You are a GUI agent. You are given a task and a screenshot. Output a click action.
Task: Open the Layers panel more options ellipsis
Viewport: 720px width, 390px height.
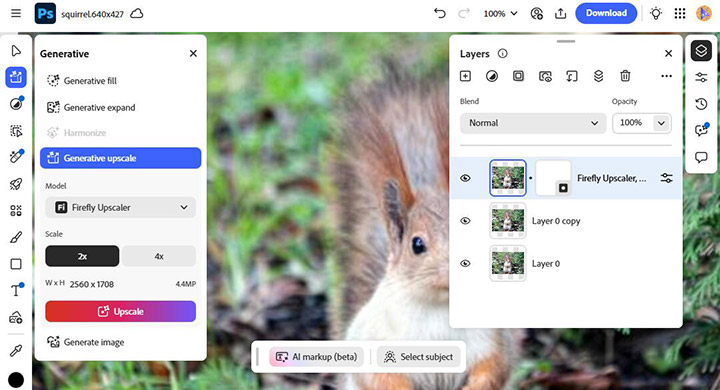click(666, 76)
